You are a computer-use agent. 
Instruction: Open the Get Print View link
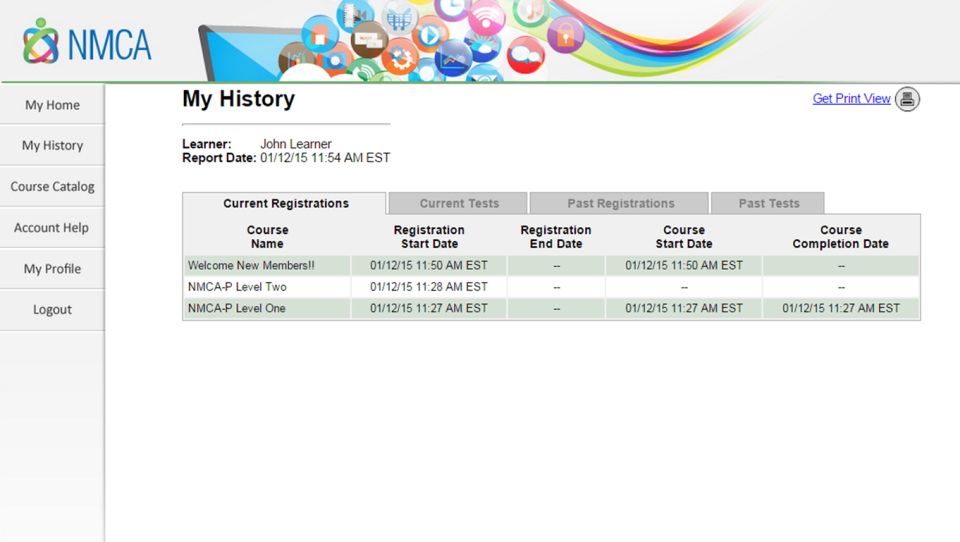click(x=851, y=99)
